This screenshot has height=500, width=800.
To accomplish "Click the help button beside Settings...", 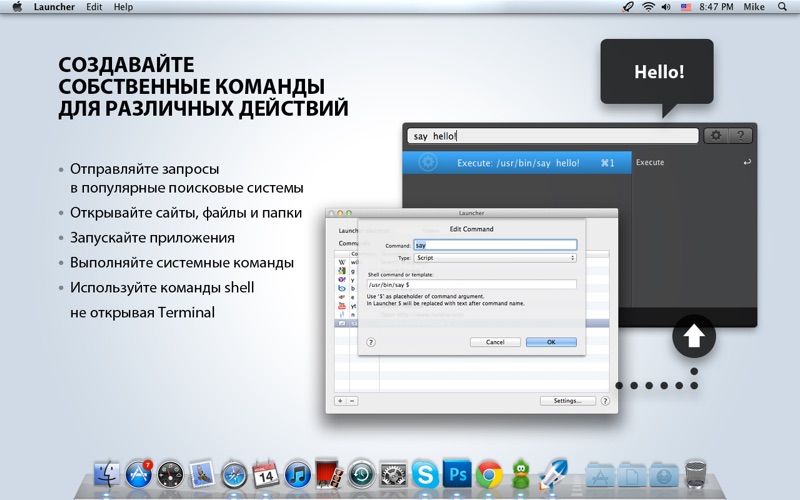I will pyautogui.click(x=605, y=401).
